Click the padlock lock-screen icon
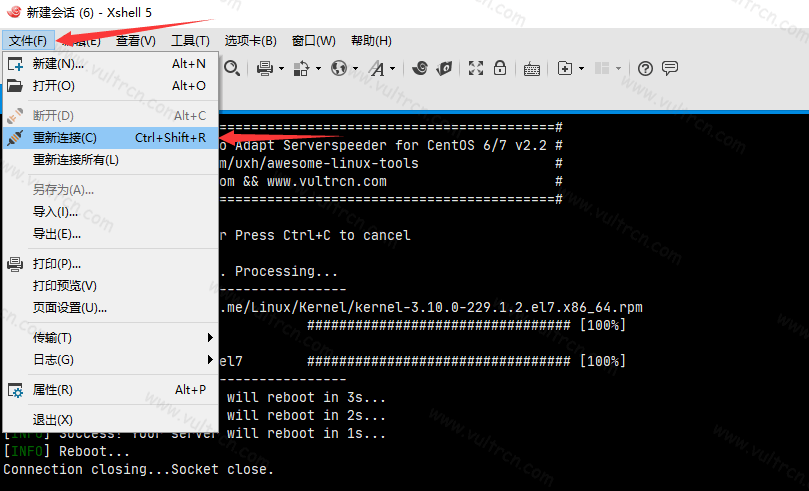 coord(499,68)
